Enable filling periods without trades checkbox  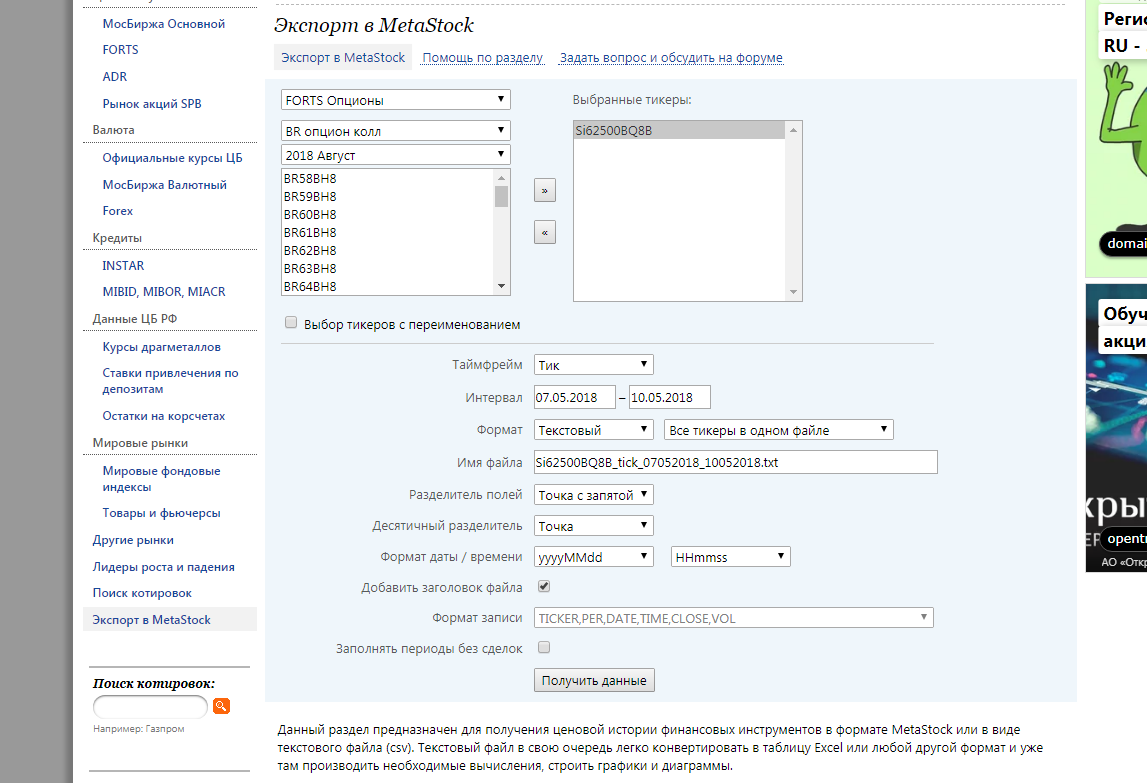(544, 647)
